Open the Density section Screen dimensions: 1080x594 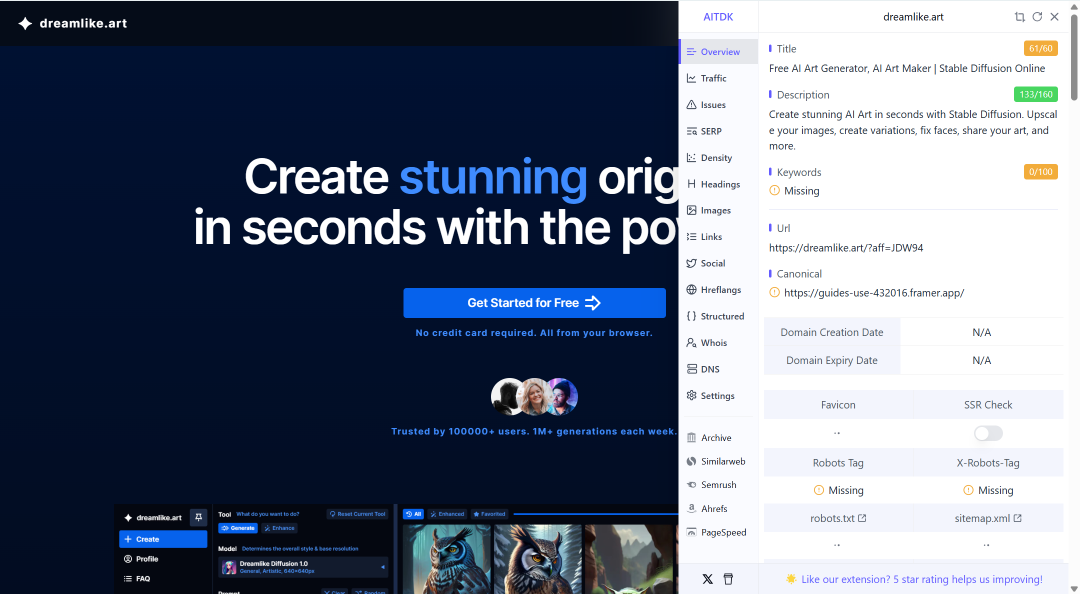718,158
